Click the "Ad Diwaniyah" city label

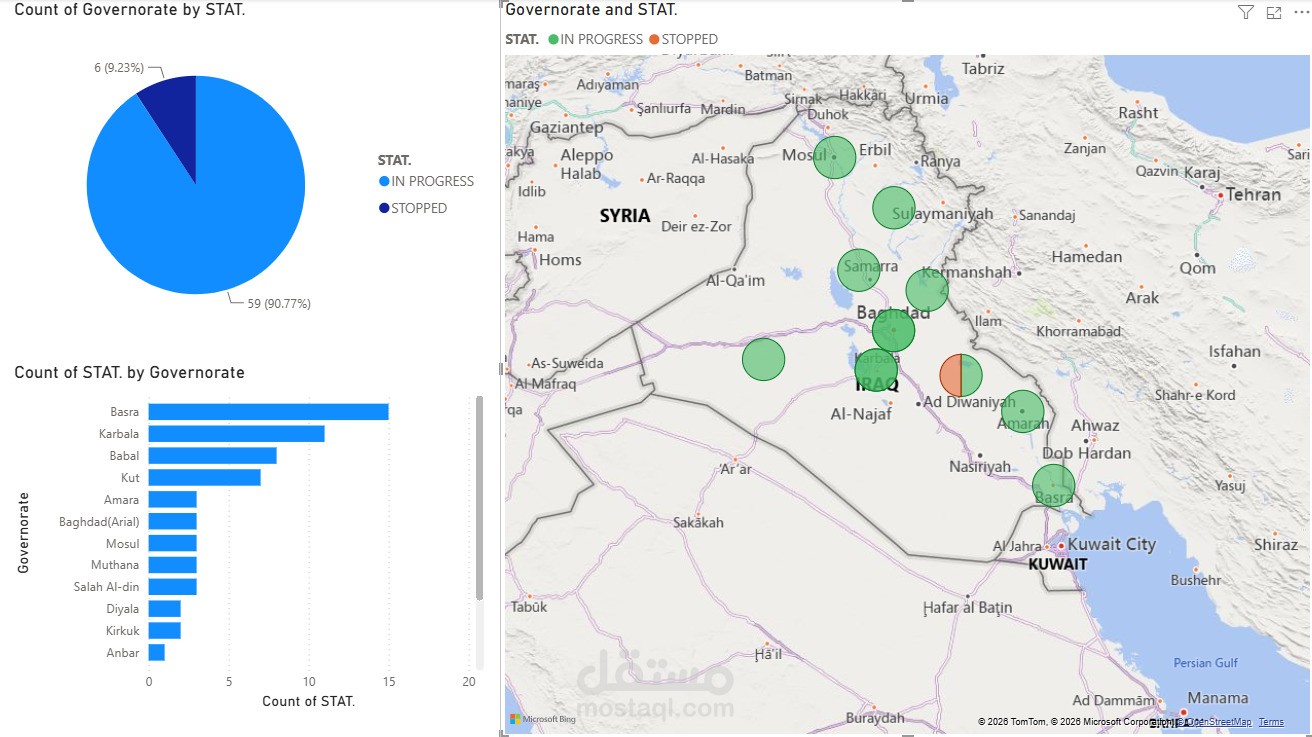coord(969,402)
